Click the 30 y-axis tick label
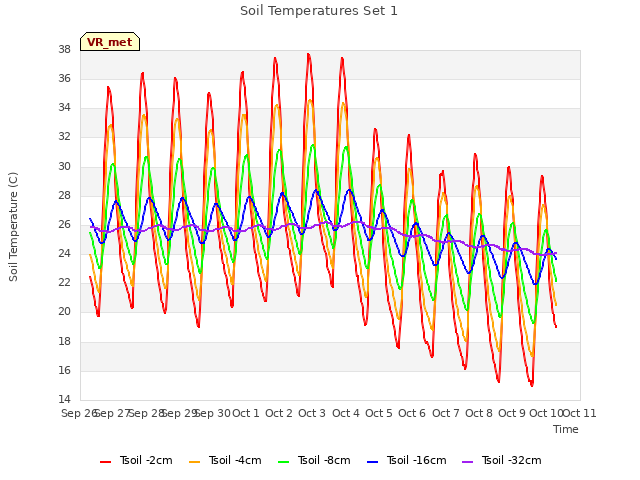Viewport: 640px width, 480px height. [64, 166]
